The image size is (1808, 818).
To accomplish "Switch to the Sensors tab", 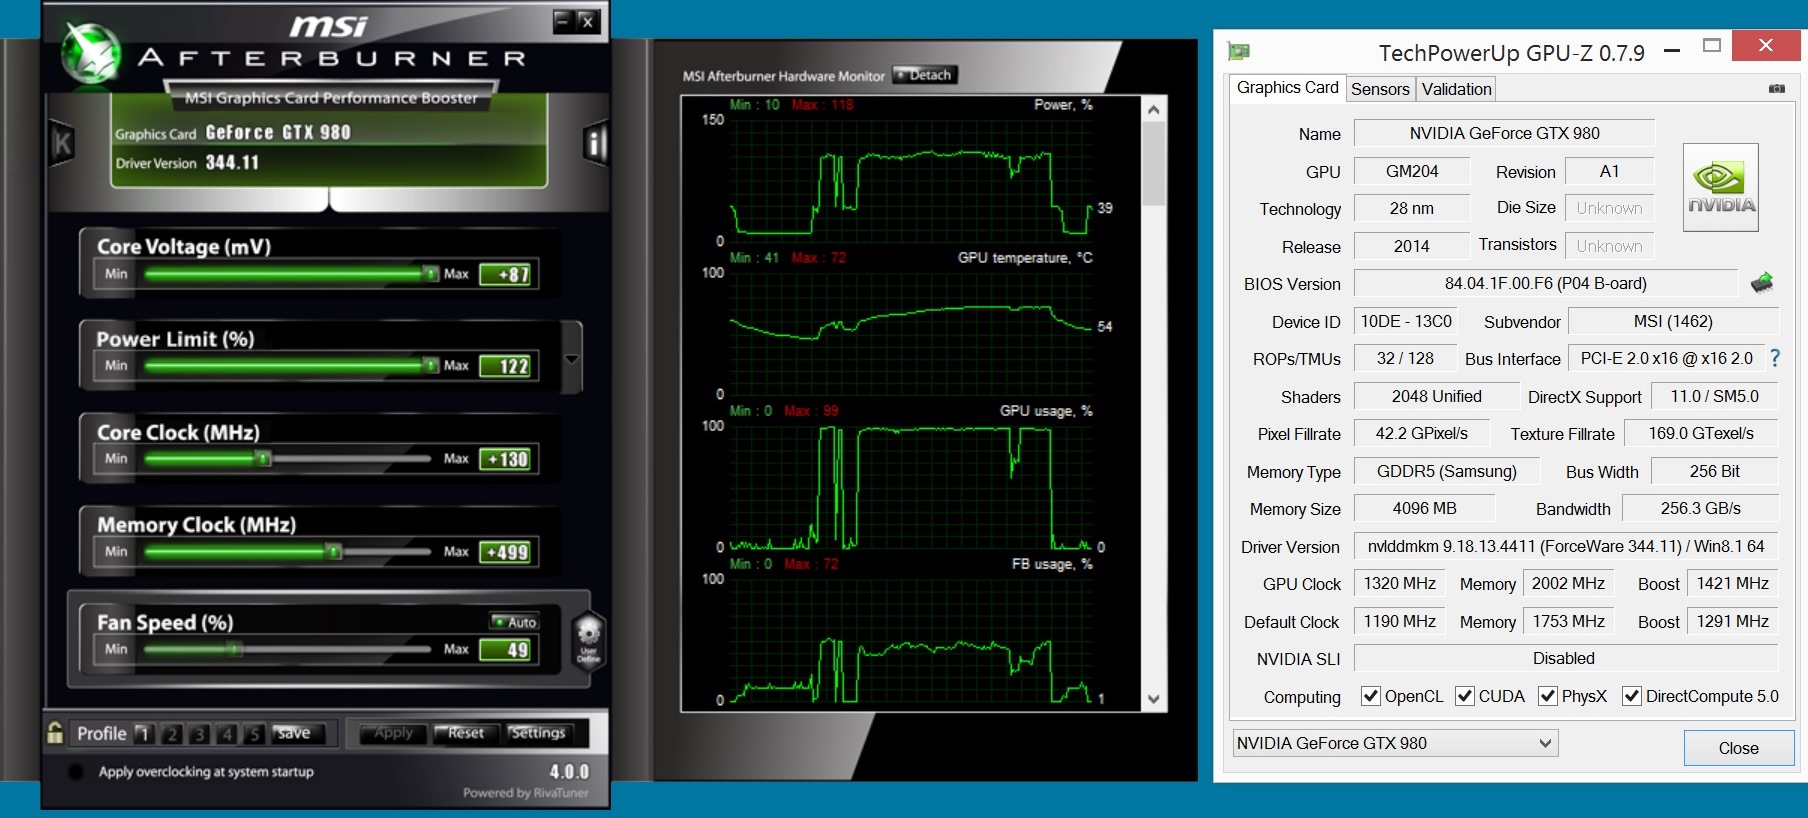I will (x=1380, y=89).
